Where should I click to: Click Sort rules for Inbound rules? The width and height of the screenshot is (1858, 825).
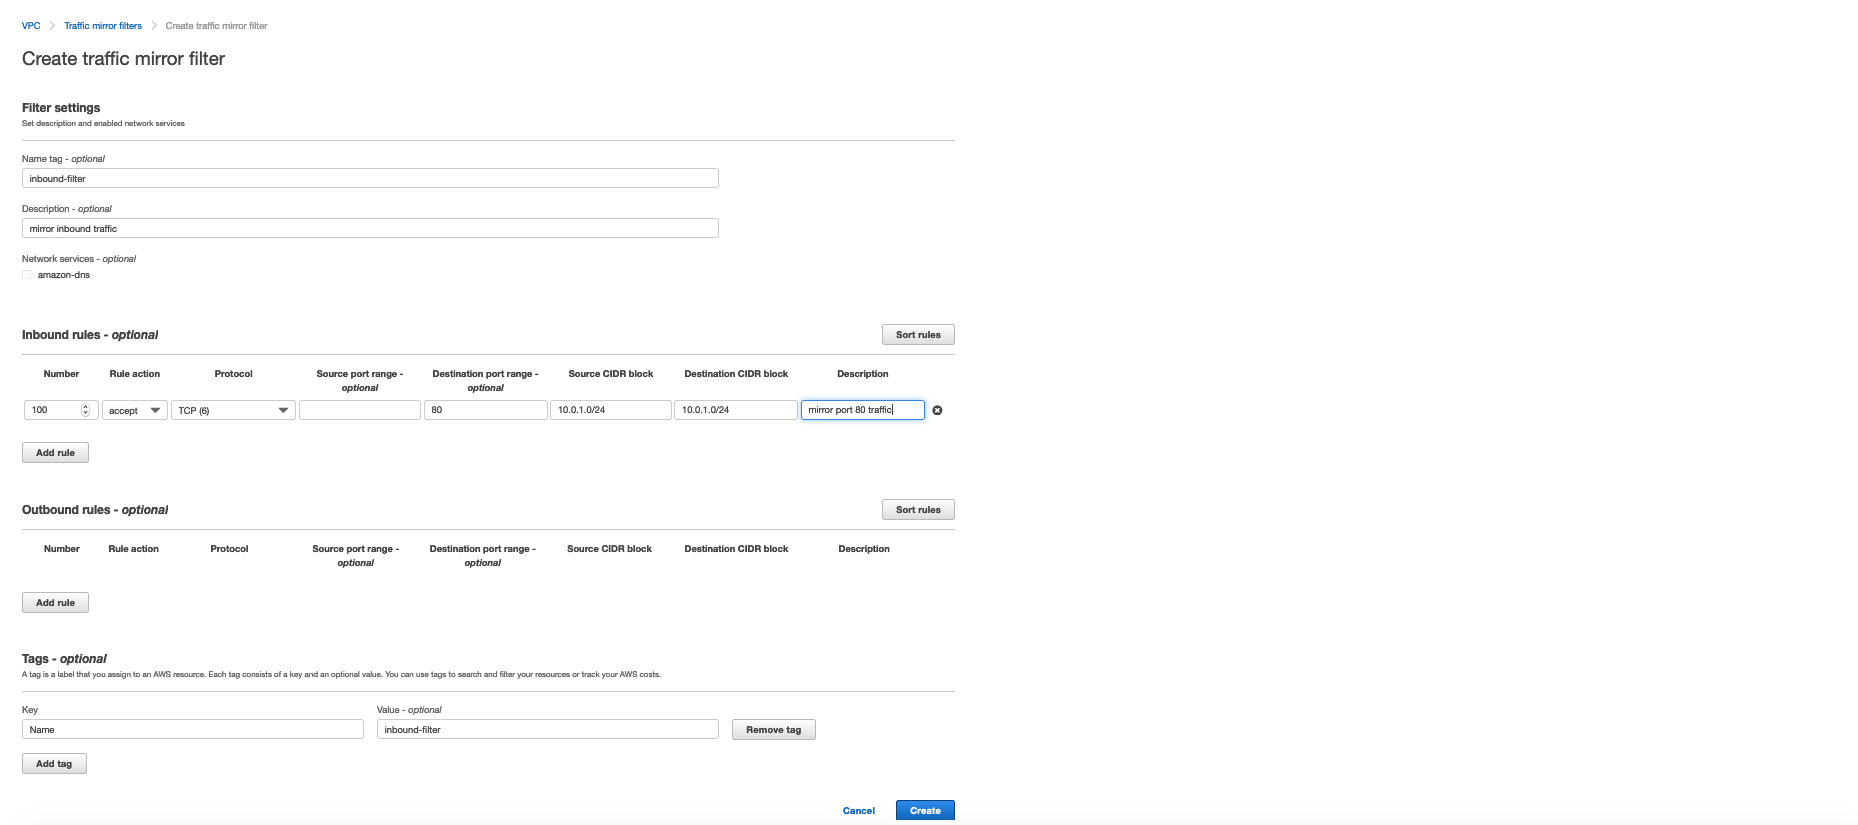click(x=918, y=335)
